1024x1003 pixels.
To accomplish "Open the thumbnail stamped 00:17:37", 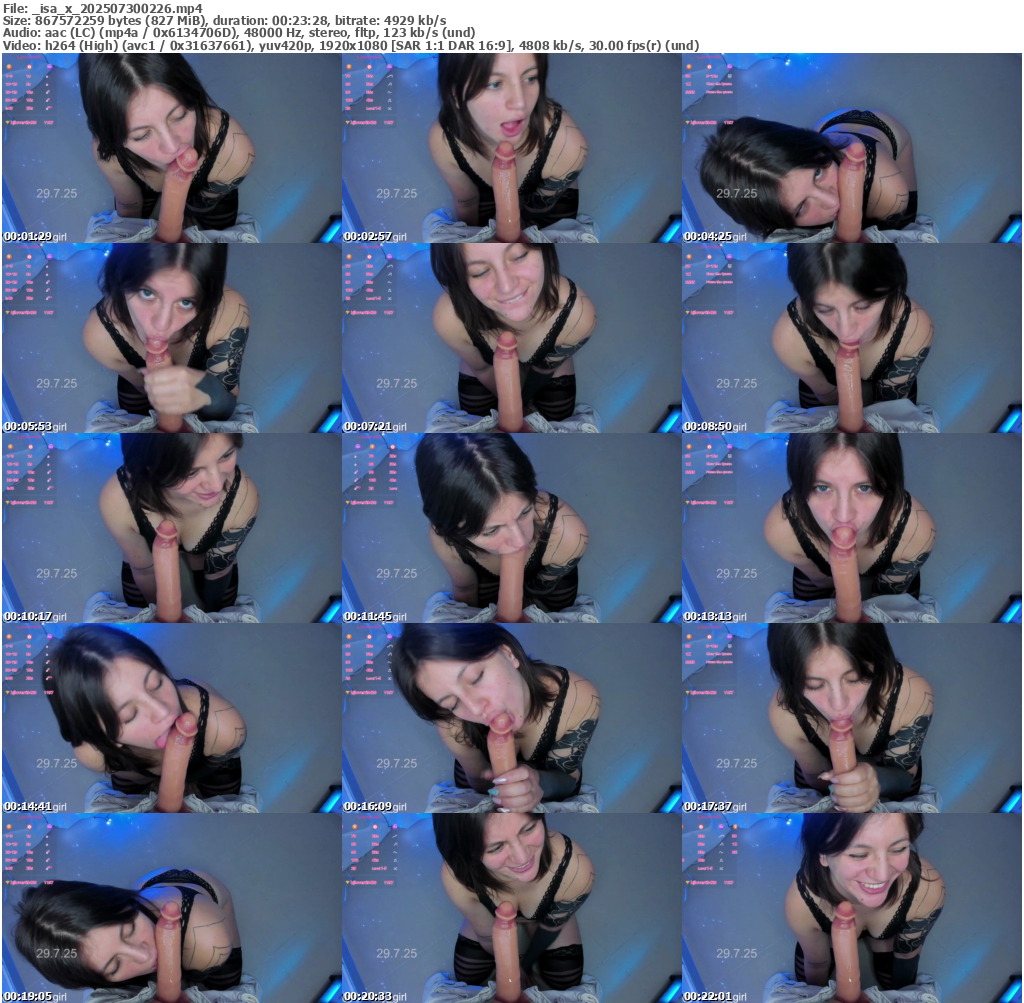I will coord(852,718).
